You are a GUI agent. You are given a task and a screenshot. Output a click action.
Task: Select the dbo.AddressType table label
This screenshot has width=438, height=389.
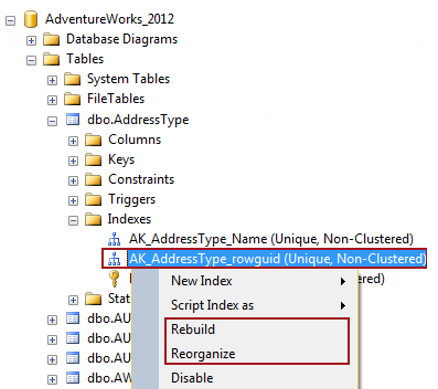[138, 120]
